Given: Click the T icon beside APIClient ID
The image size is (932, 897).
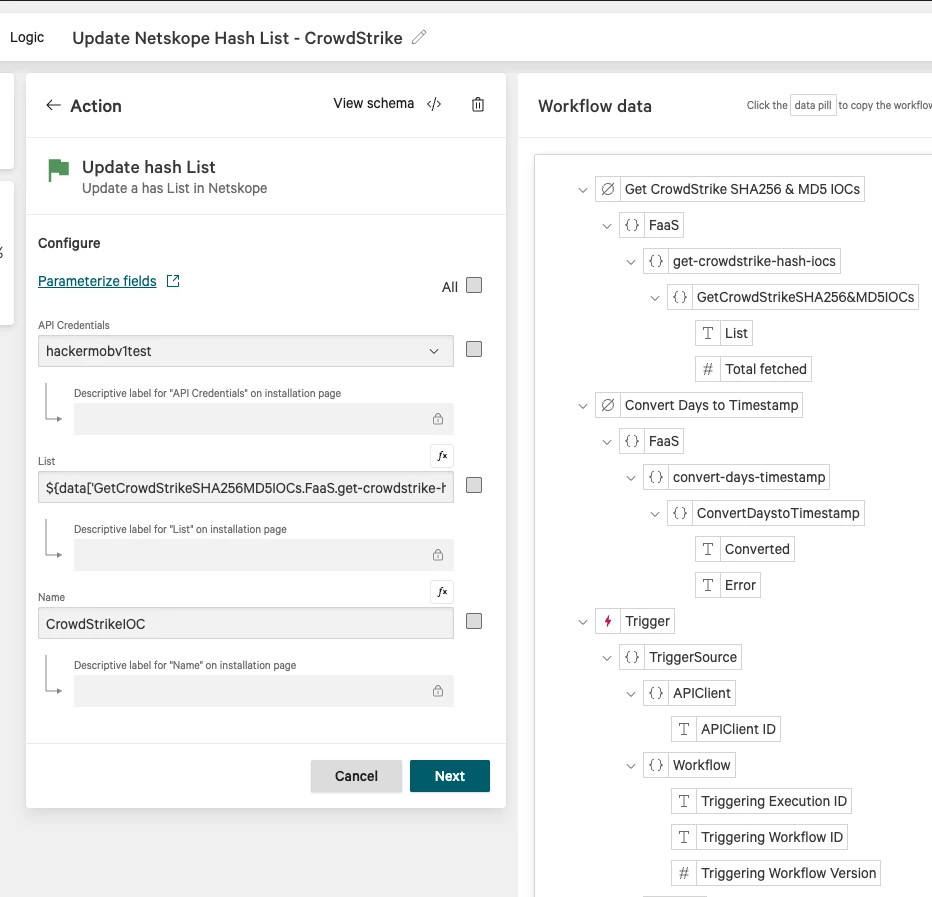Looking at the screenshot, I should (x=684, y=729).
